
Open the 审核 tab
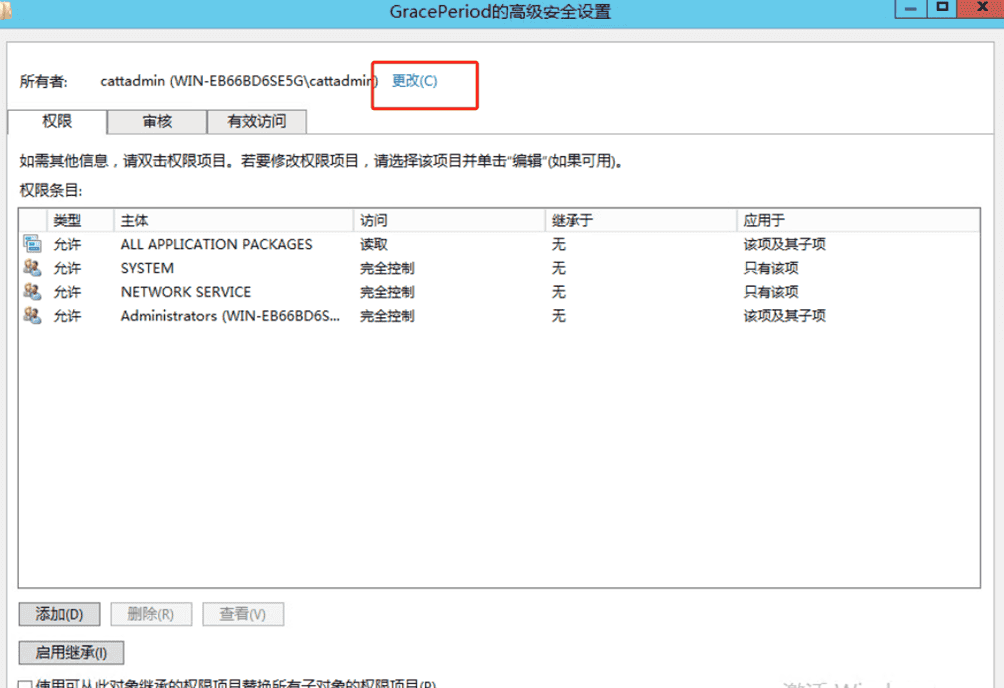coord(157,121)
